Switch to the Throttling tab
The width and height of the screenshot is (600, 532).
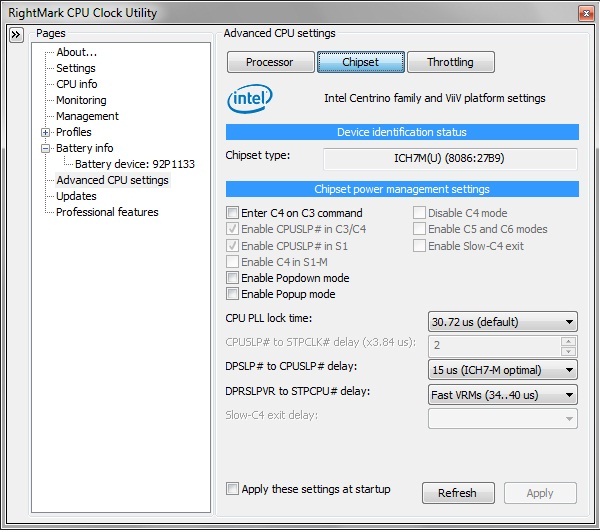tap(451, 62)
